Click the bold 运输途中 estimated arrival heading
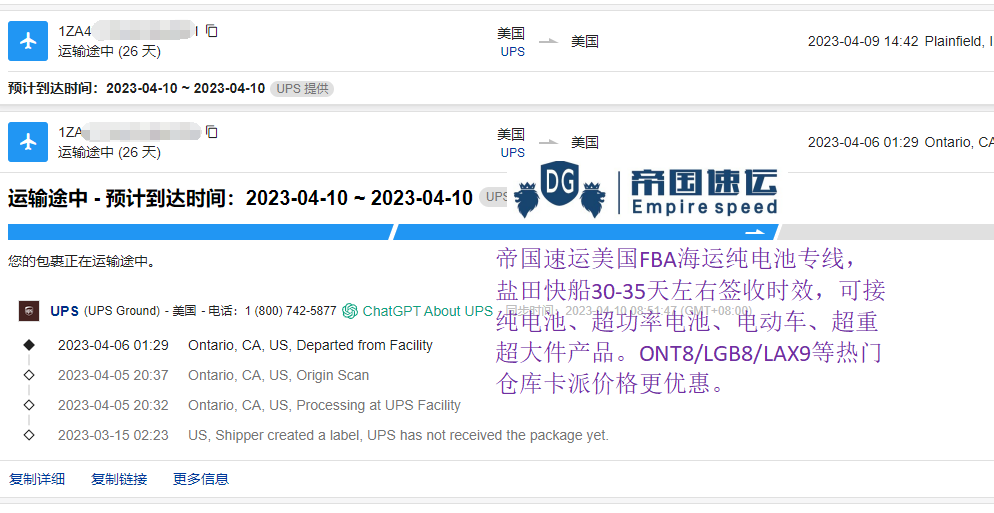This screenshot has height=513, width=994. pyautogui.click(x=240, y=198)
